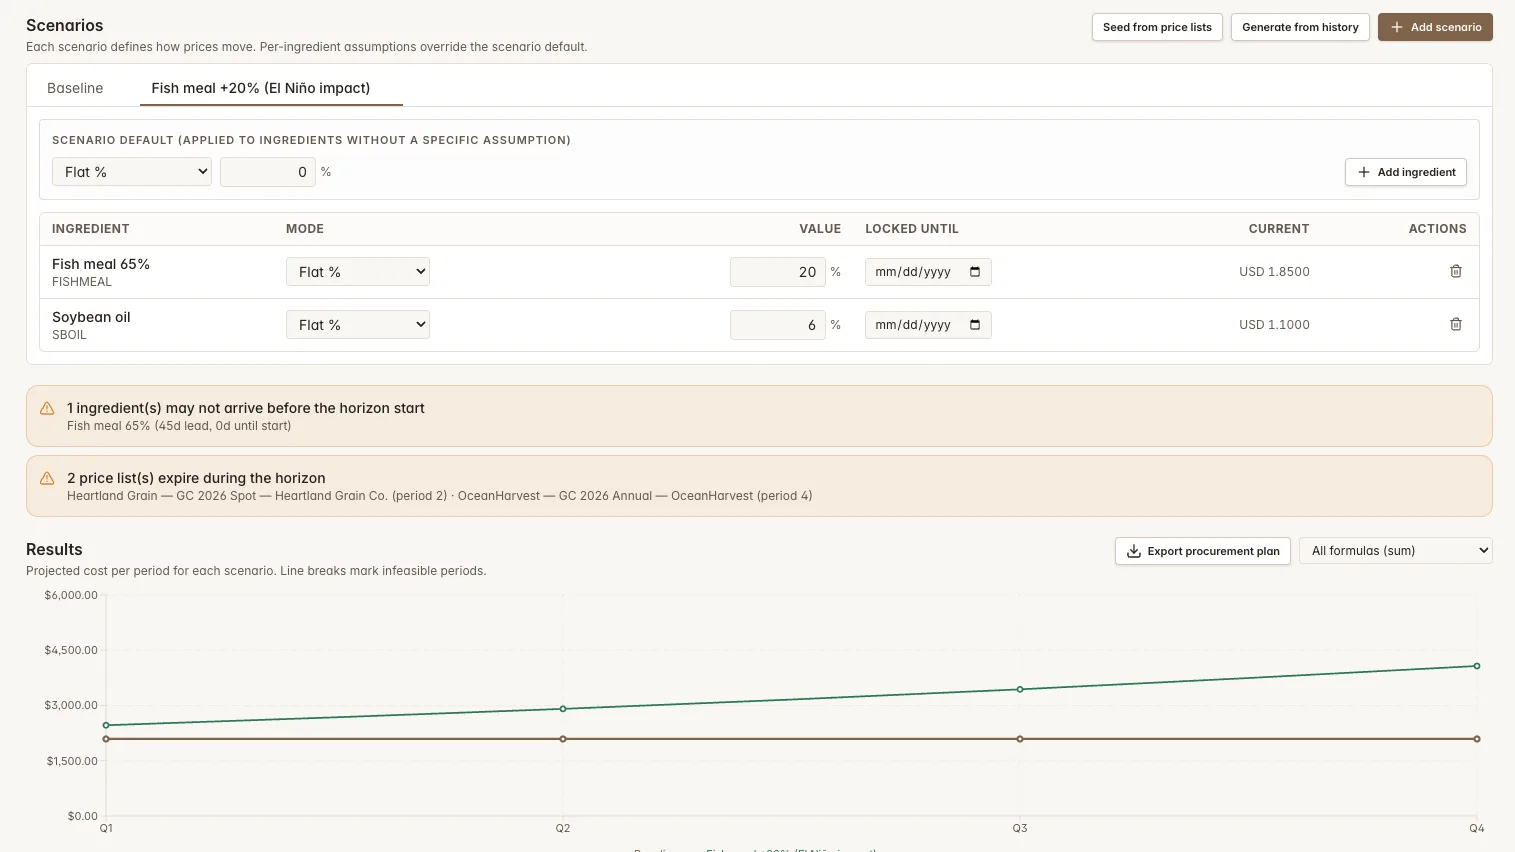Viewport: 1515px width, 852px height.
Task: Delete the Soybean oil row
Action: pyautogui.click(x=1456, y=325)
